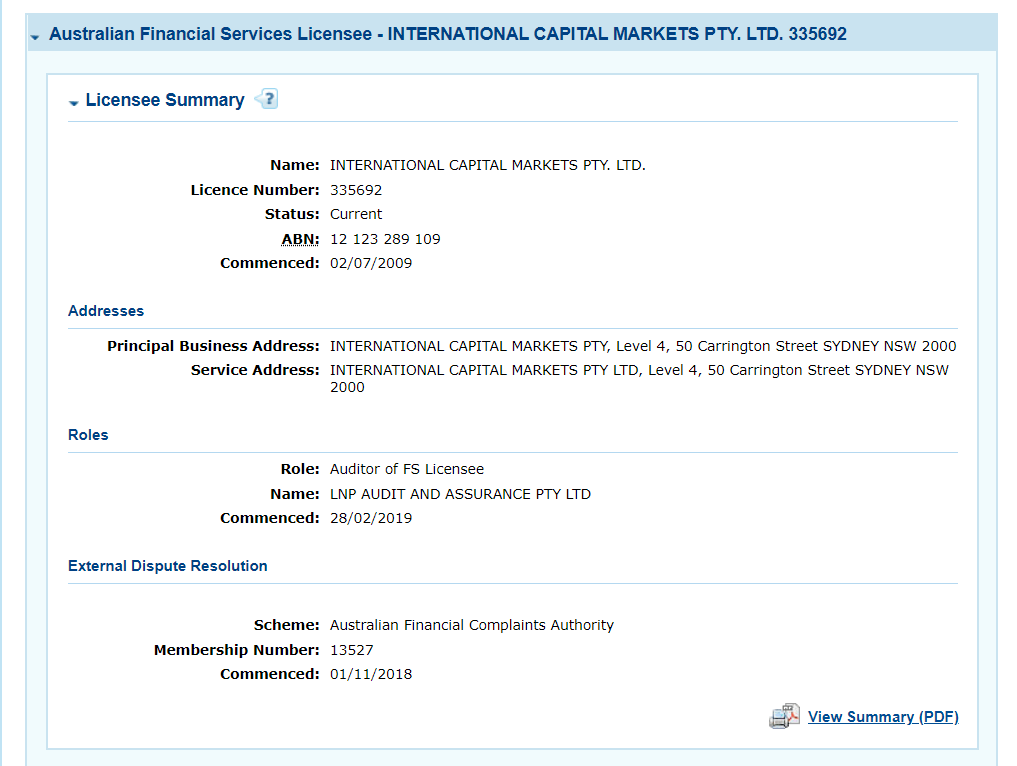The height and width of the screenshot is (766, 1017).
Task: Click the PDF printer icon
Action: [x=784, y=716]
